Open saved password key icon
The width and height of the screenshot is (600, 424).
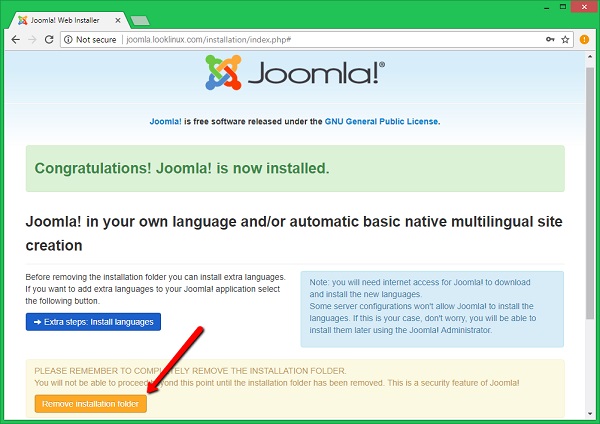(550, 39)
